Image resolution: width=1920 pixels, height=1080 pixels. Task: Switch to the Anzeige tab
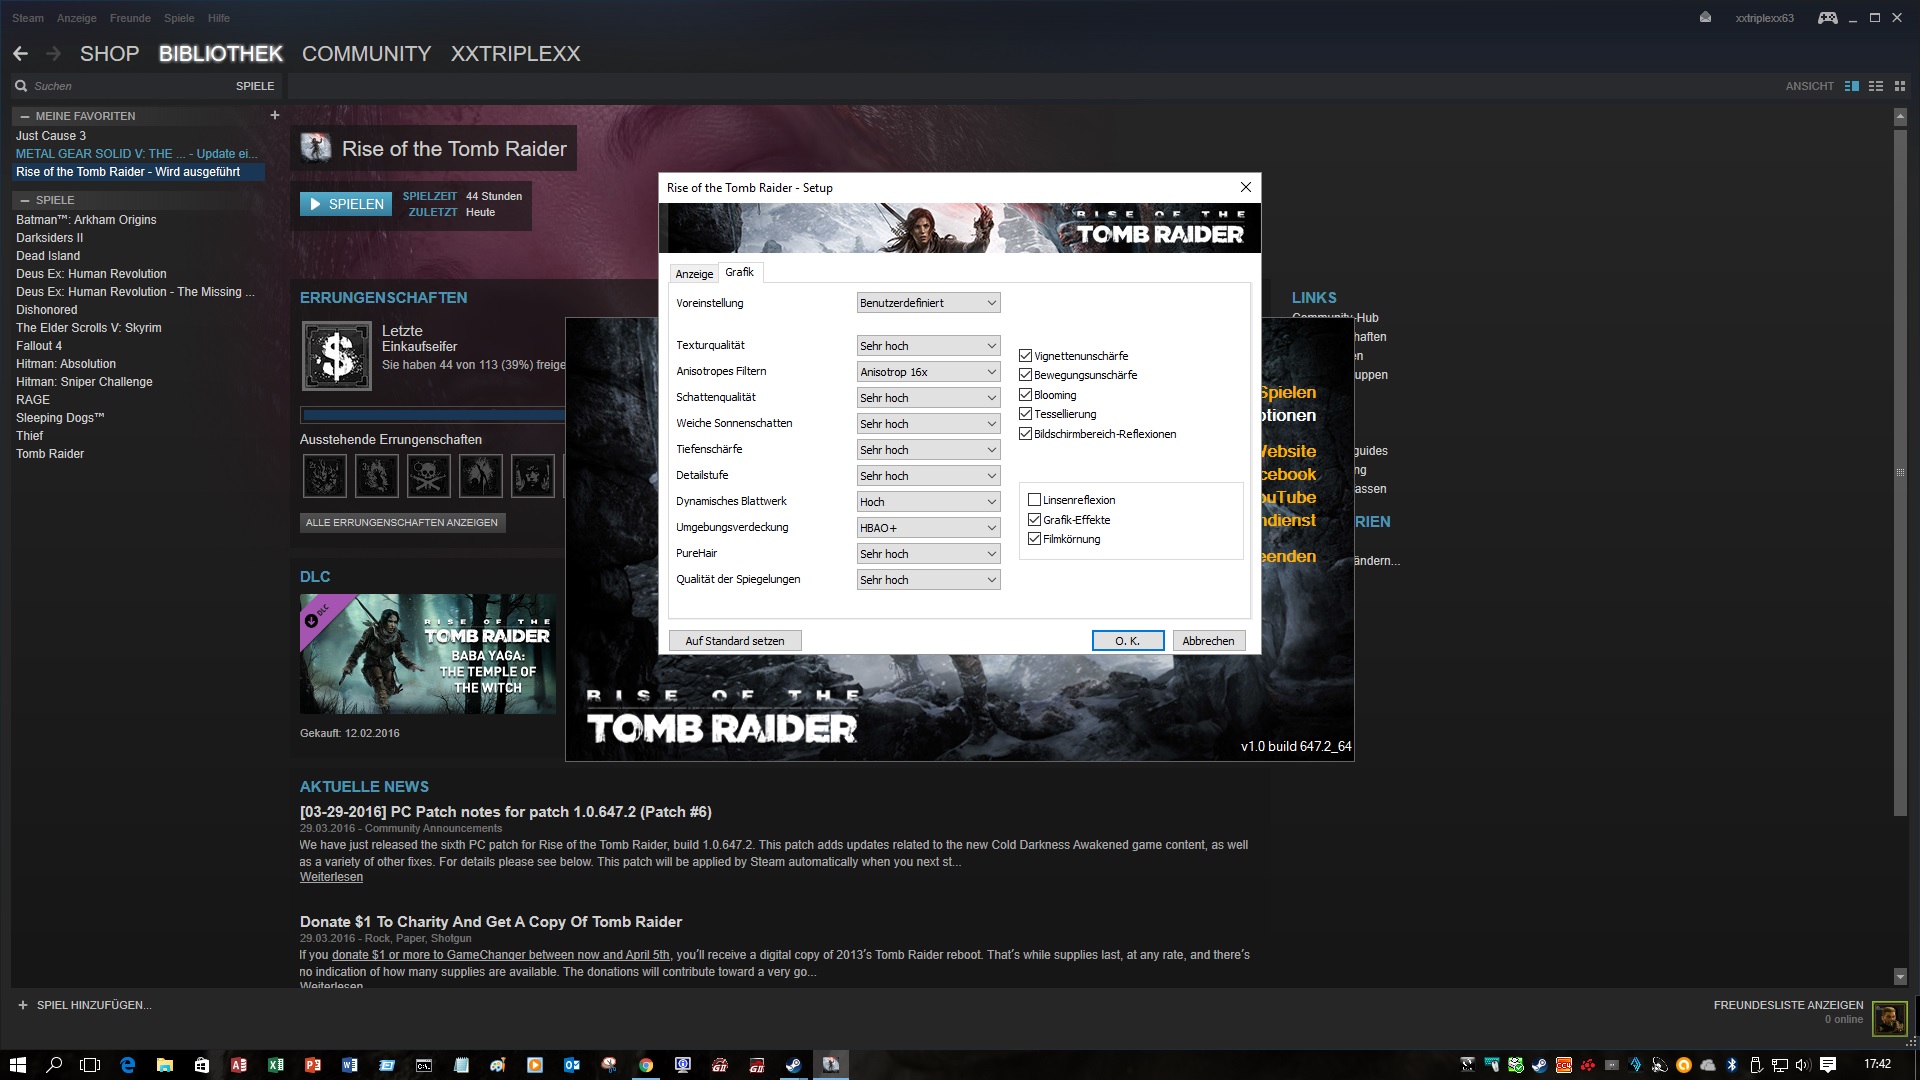pyautogui.click(x=694, y=274)
